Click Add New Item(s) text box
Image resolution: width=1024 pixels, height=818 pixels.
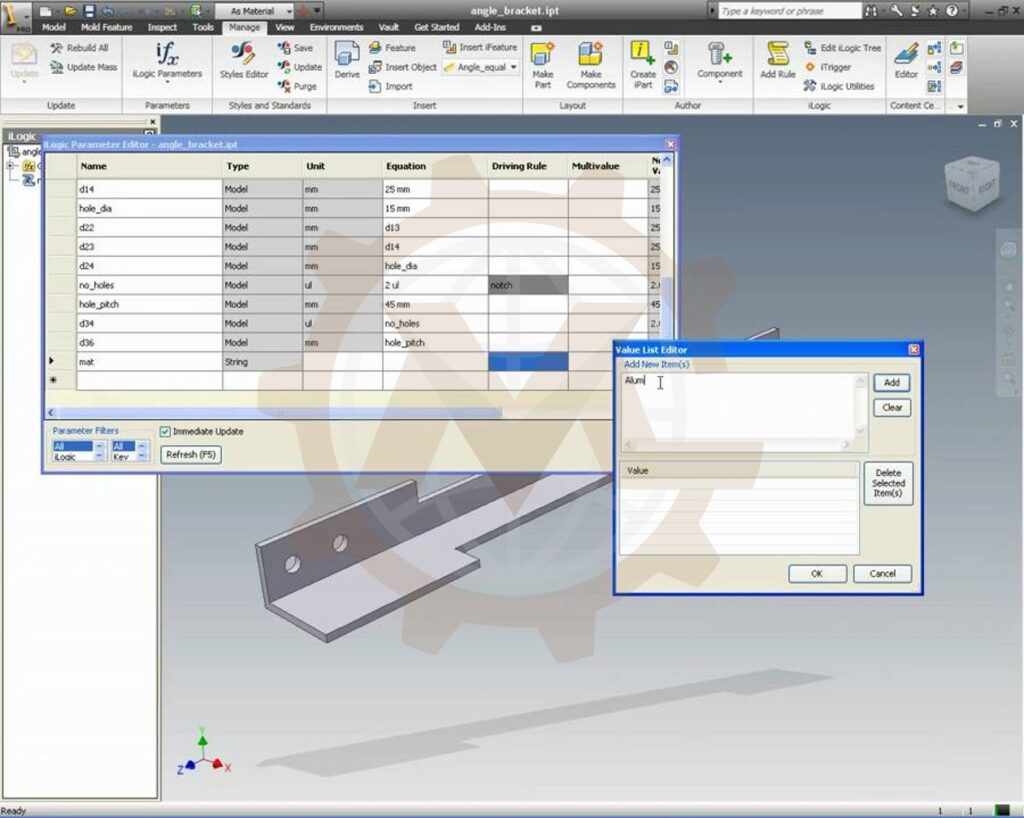[739, 405]
